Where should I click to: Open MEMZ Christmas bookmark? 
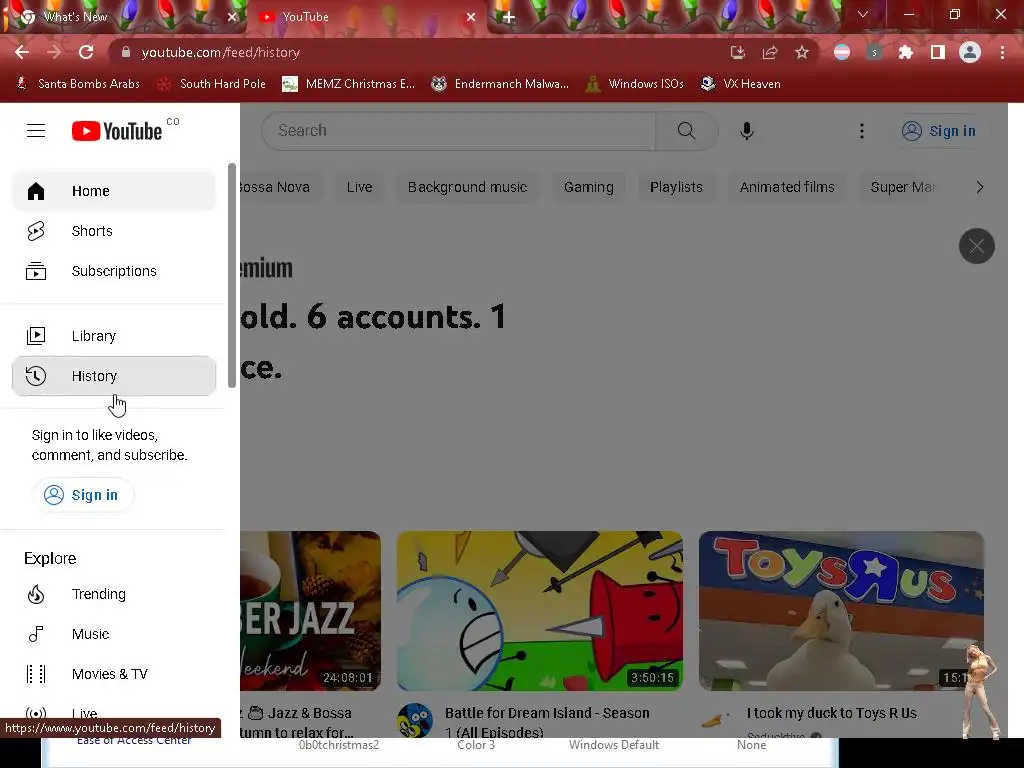[349, 84]
